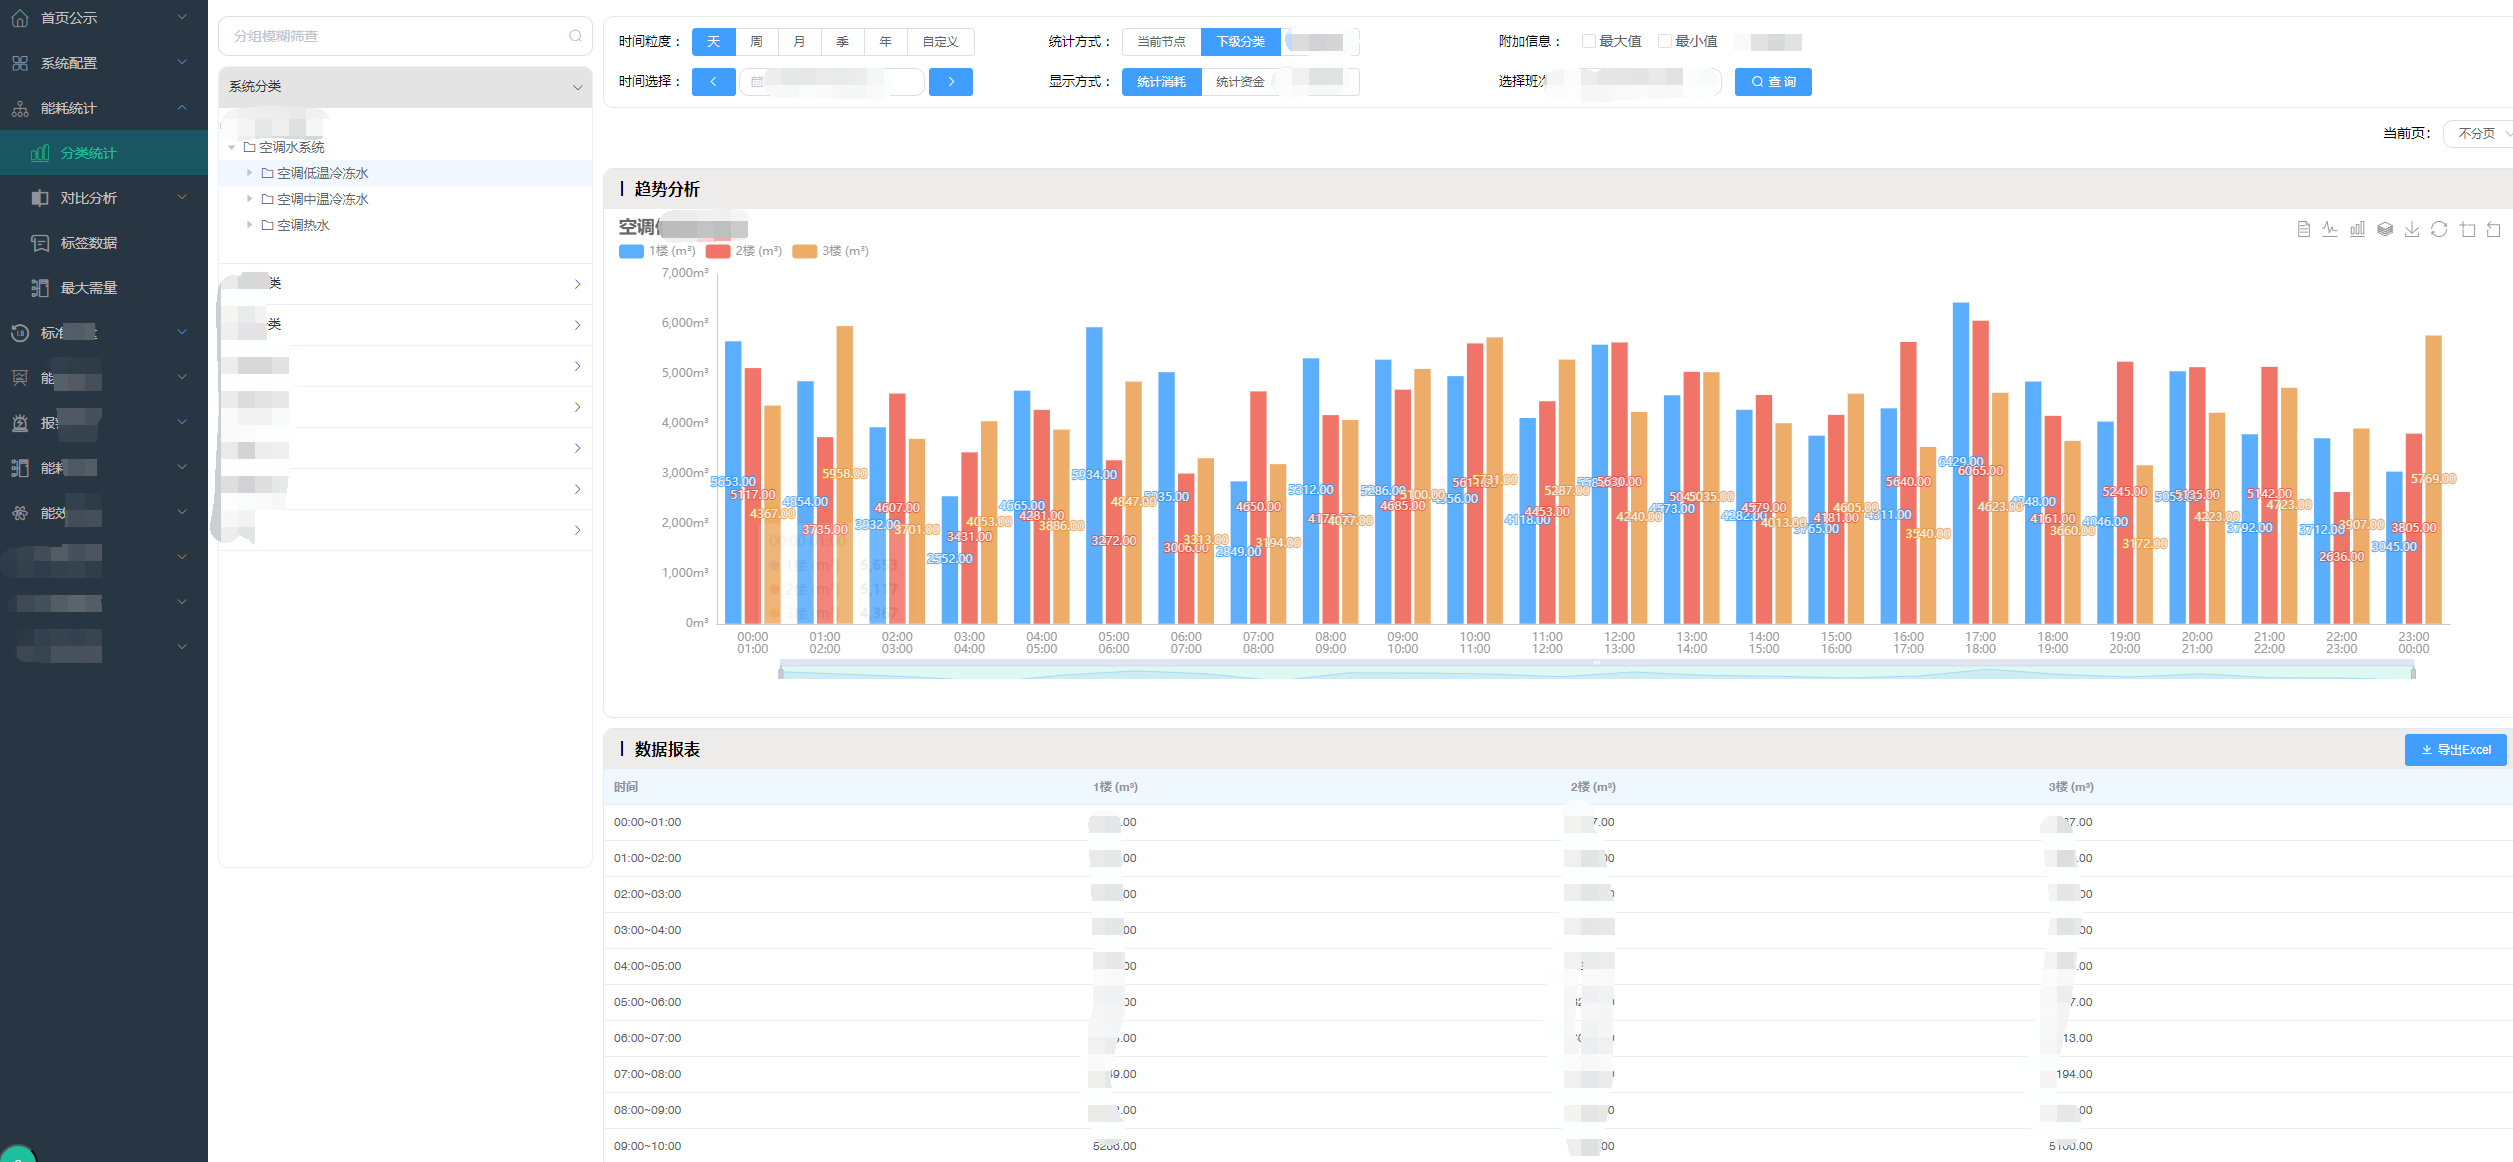Click 05:00~06:00 table row time cell
Viewport: 2513px width, 1162px height.
(647, 1003)
